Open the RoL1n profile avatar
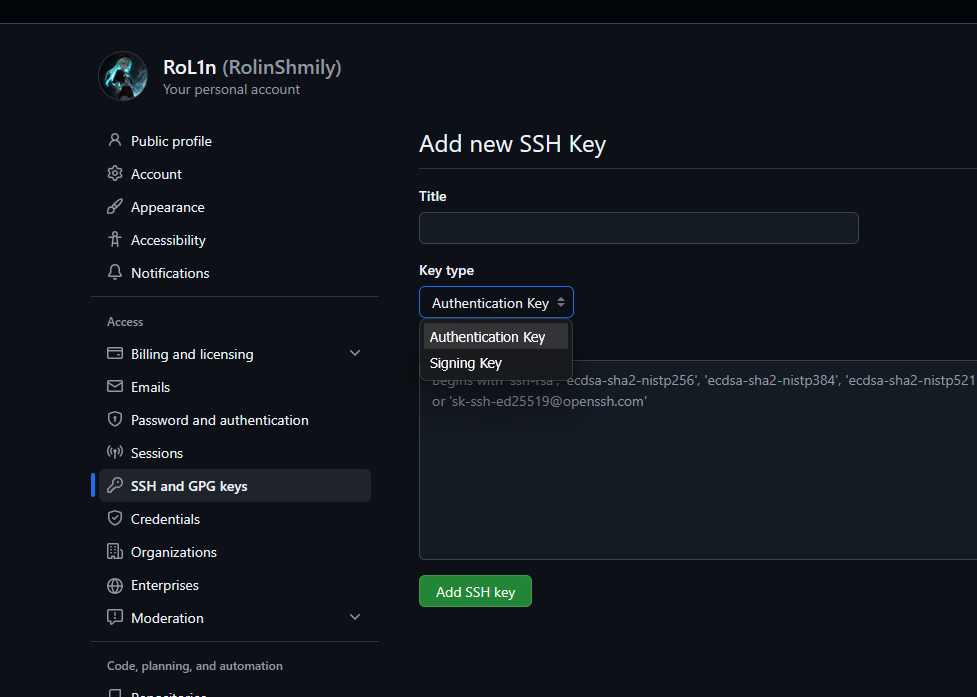The image size is (977, 697). 123,76
